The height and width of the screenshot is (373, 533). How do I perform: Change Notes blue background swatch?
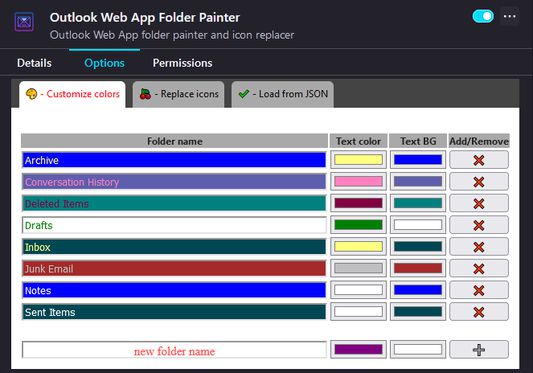click(418, 290)
